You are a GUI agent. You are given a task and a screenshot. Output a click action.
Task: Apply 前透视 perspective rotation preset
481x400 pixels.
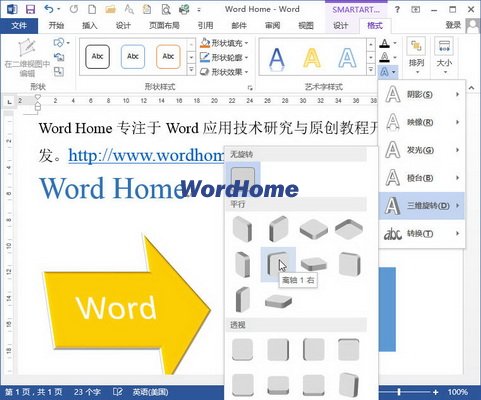(x=243, y=349)
